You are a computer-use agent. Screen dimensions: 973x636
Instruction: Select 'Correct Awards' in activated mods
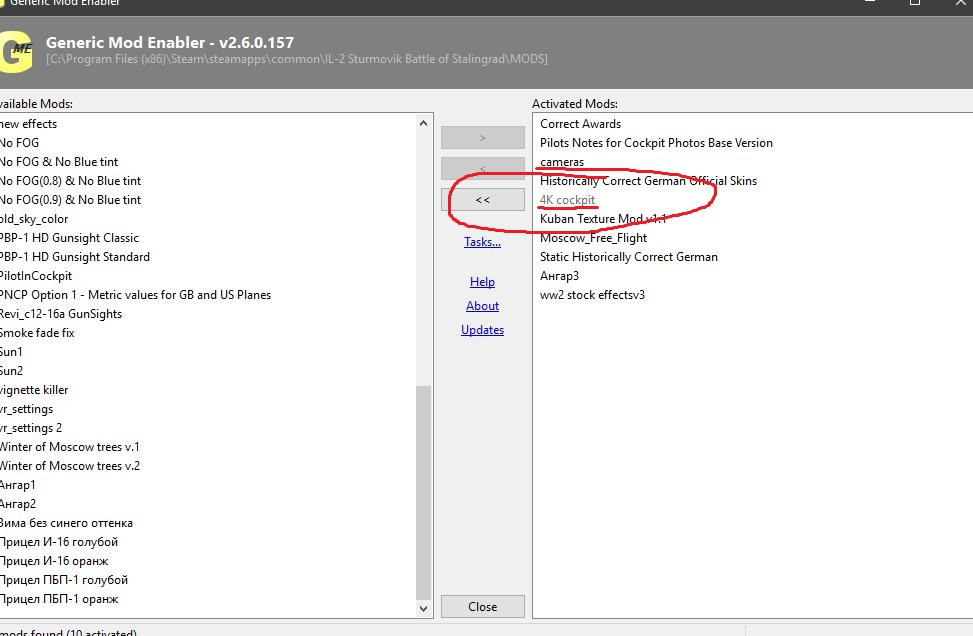pos(580,124)
